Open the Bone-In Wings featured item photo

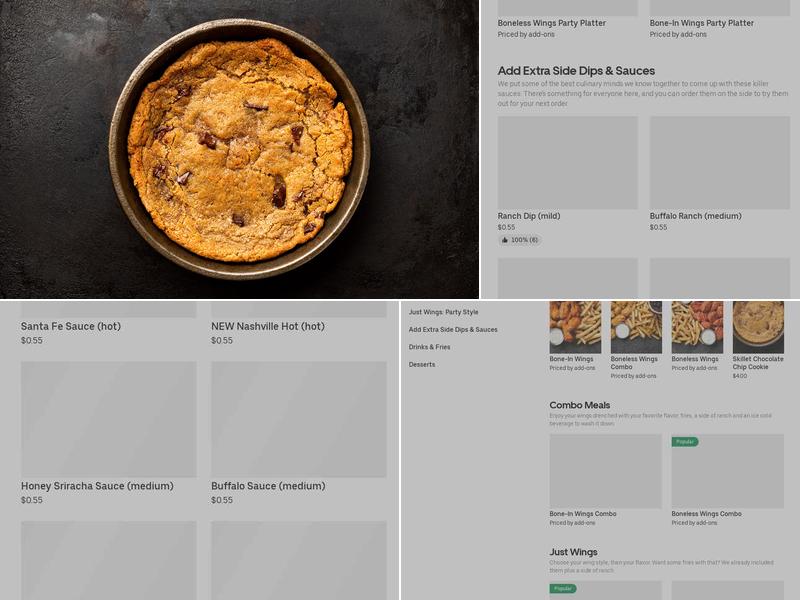[575, 327]
